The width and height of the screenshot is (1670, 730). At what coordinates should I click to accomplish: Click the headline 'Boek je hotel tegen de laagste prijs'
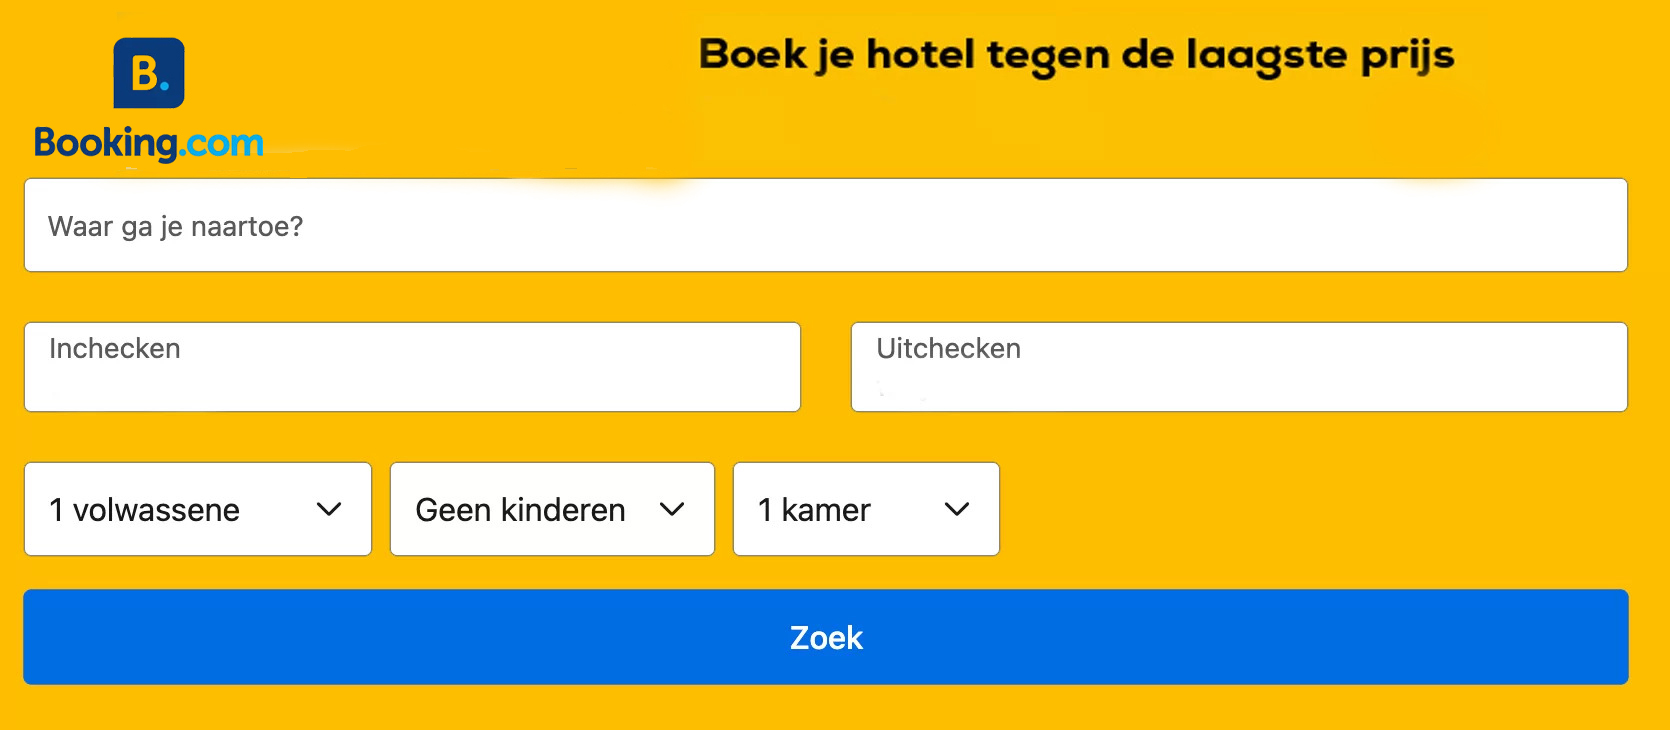coord(1076,55)
